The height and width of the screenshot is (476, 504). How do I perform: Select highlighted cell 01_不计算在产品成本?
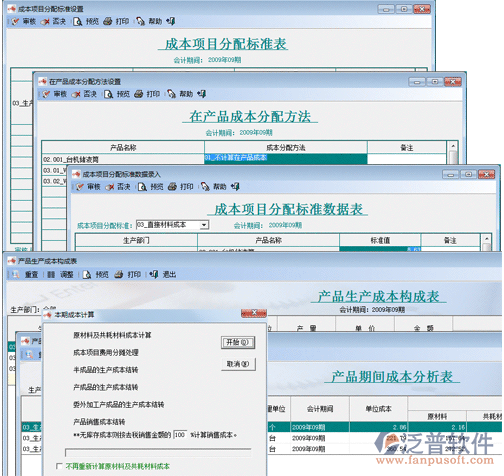pyautogui.click(x=286, y=158)
